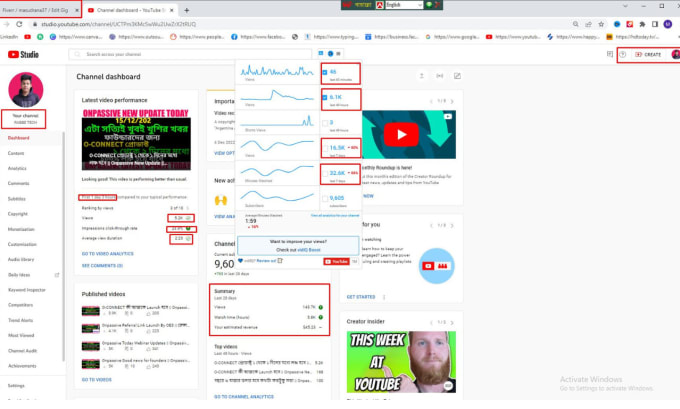Viewport: 680px width, 409px height.
Task: Click the Chrome profile avatar icon
Action: 668,24
